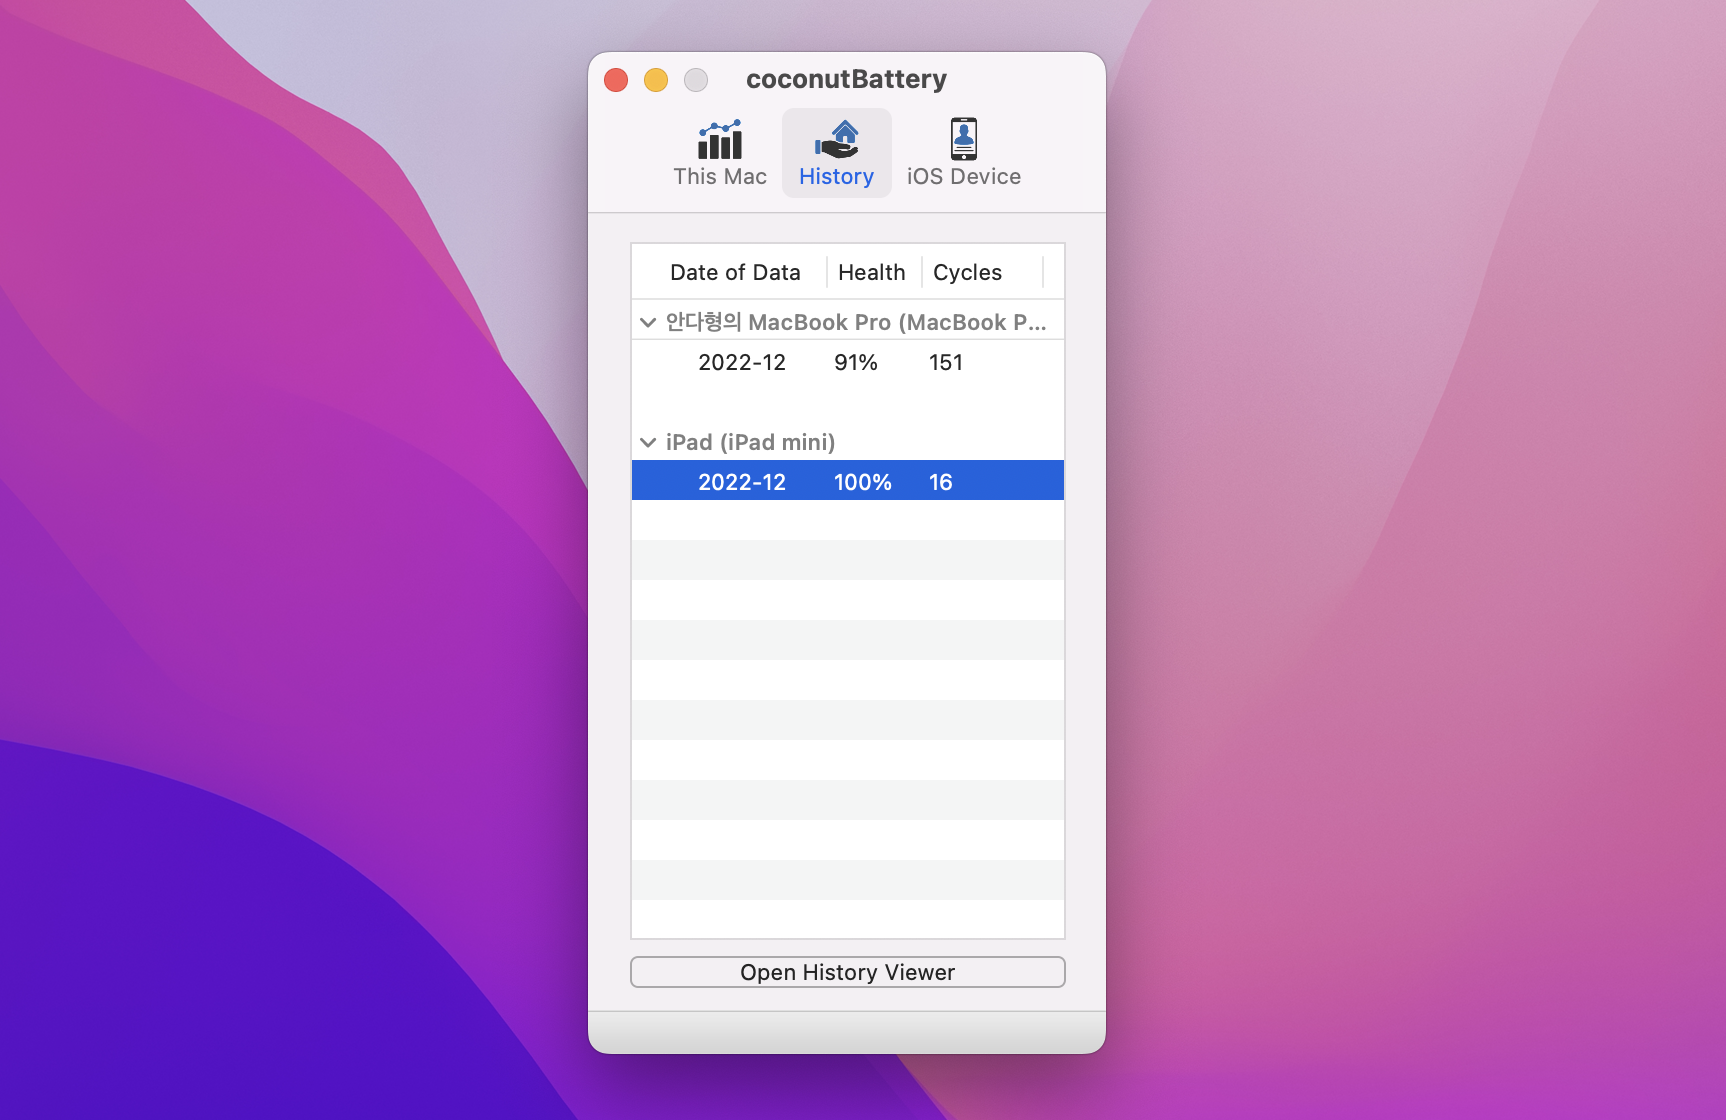Sort by Cycles column header

tap(967, 272)
